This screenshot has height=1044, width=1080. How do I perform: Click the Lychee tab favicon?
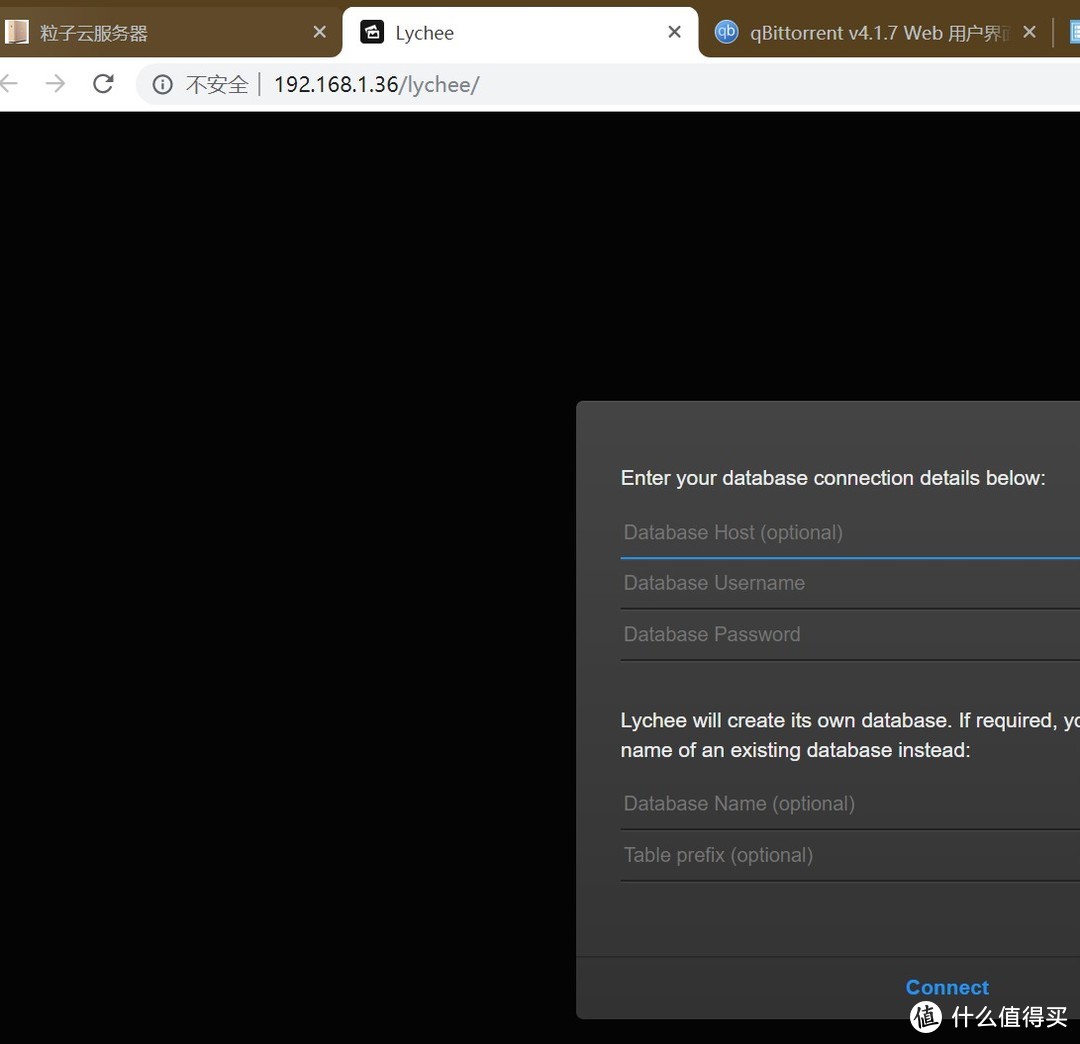point(373,32)
